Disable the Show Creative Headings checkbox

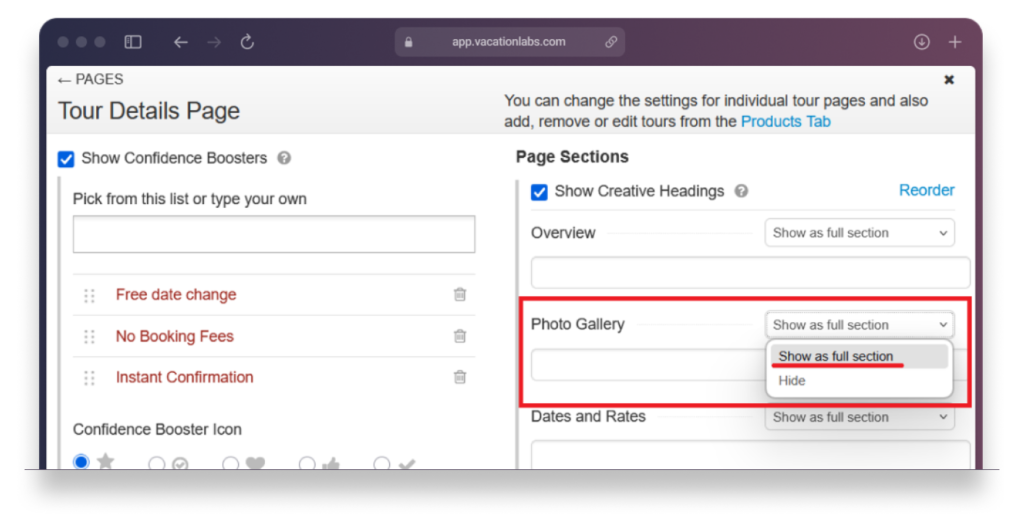pos(539,191)
